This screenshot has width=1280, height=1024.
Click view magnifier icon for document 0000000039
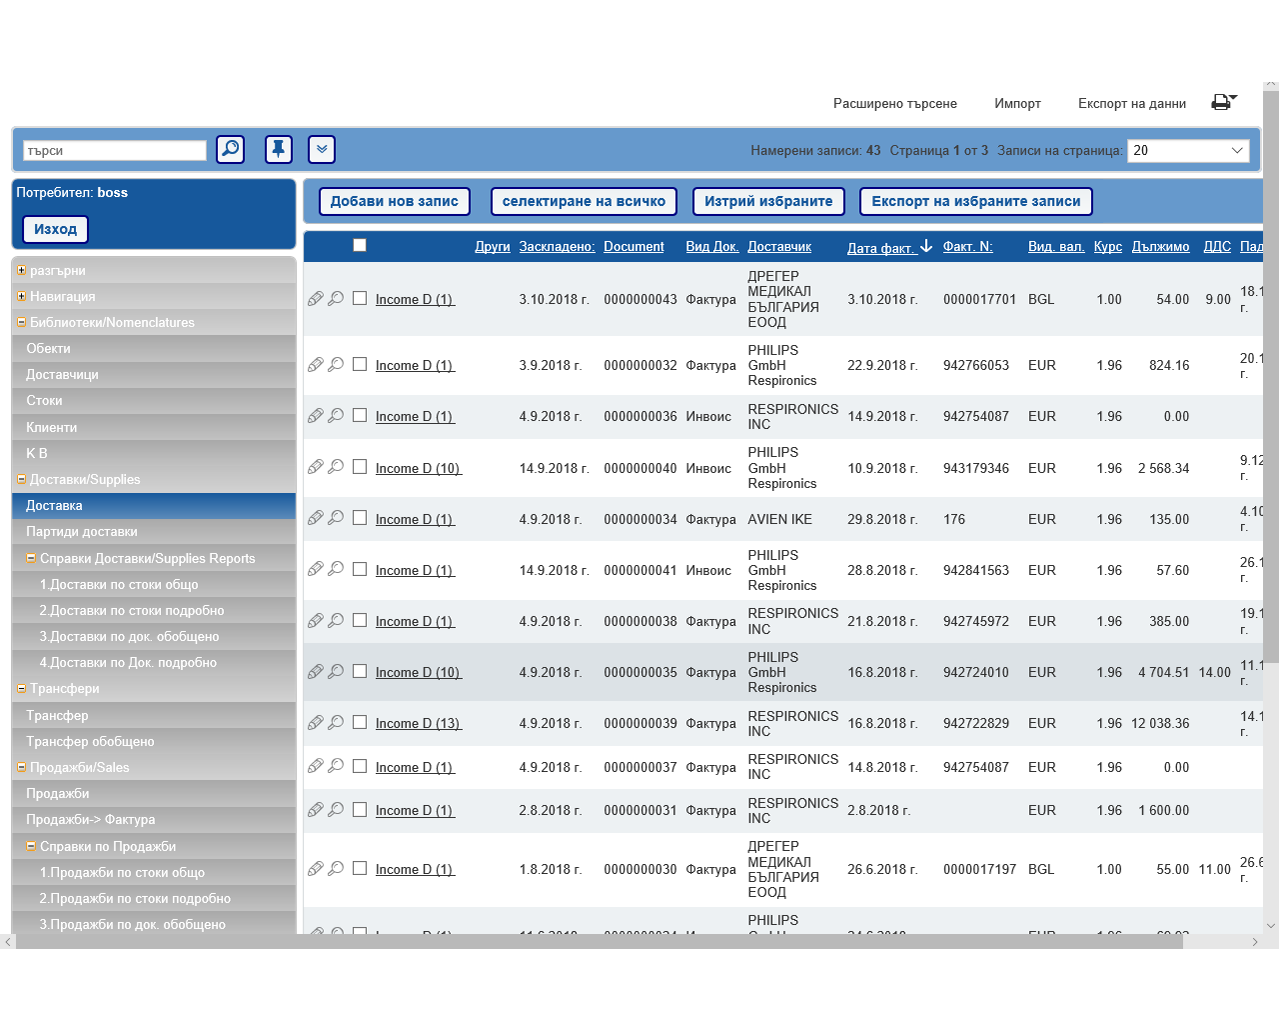pyautogui.click(x=336, y=723)
